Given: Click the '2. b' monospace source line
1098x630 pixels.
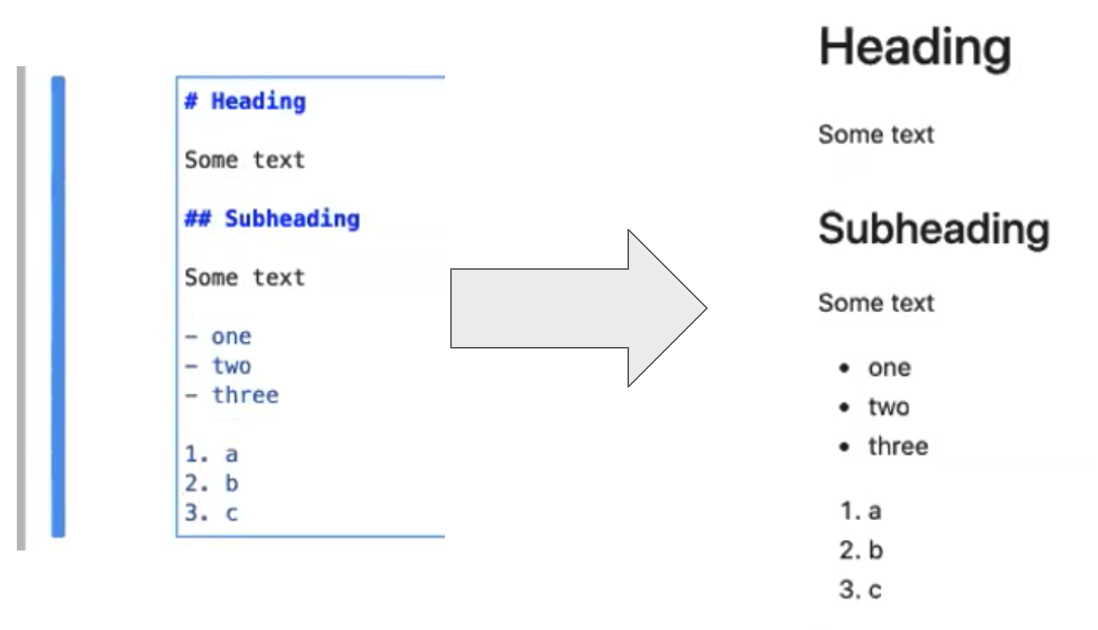Looking at the screenshot, I should pyautogui.click(x=212, y=484).
